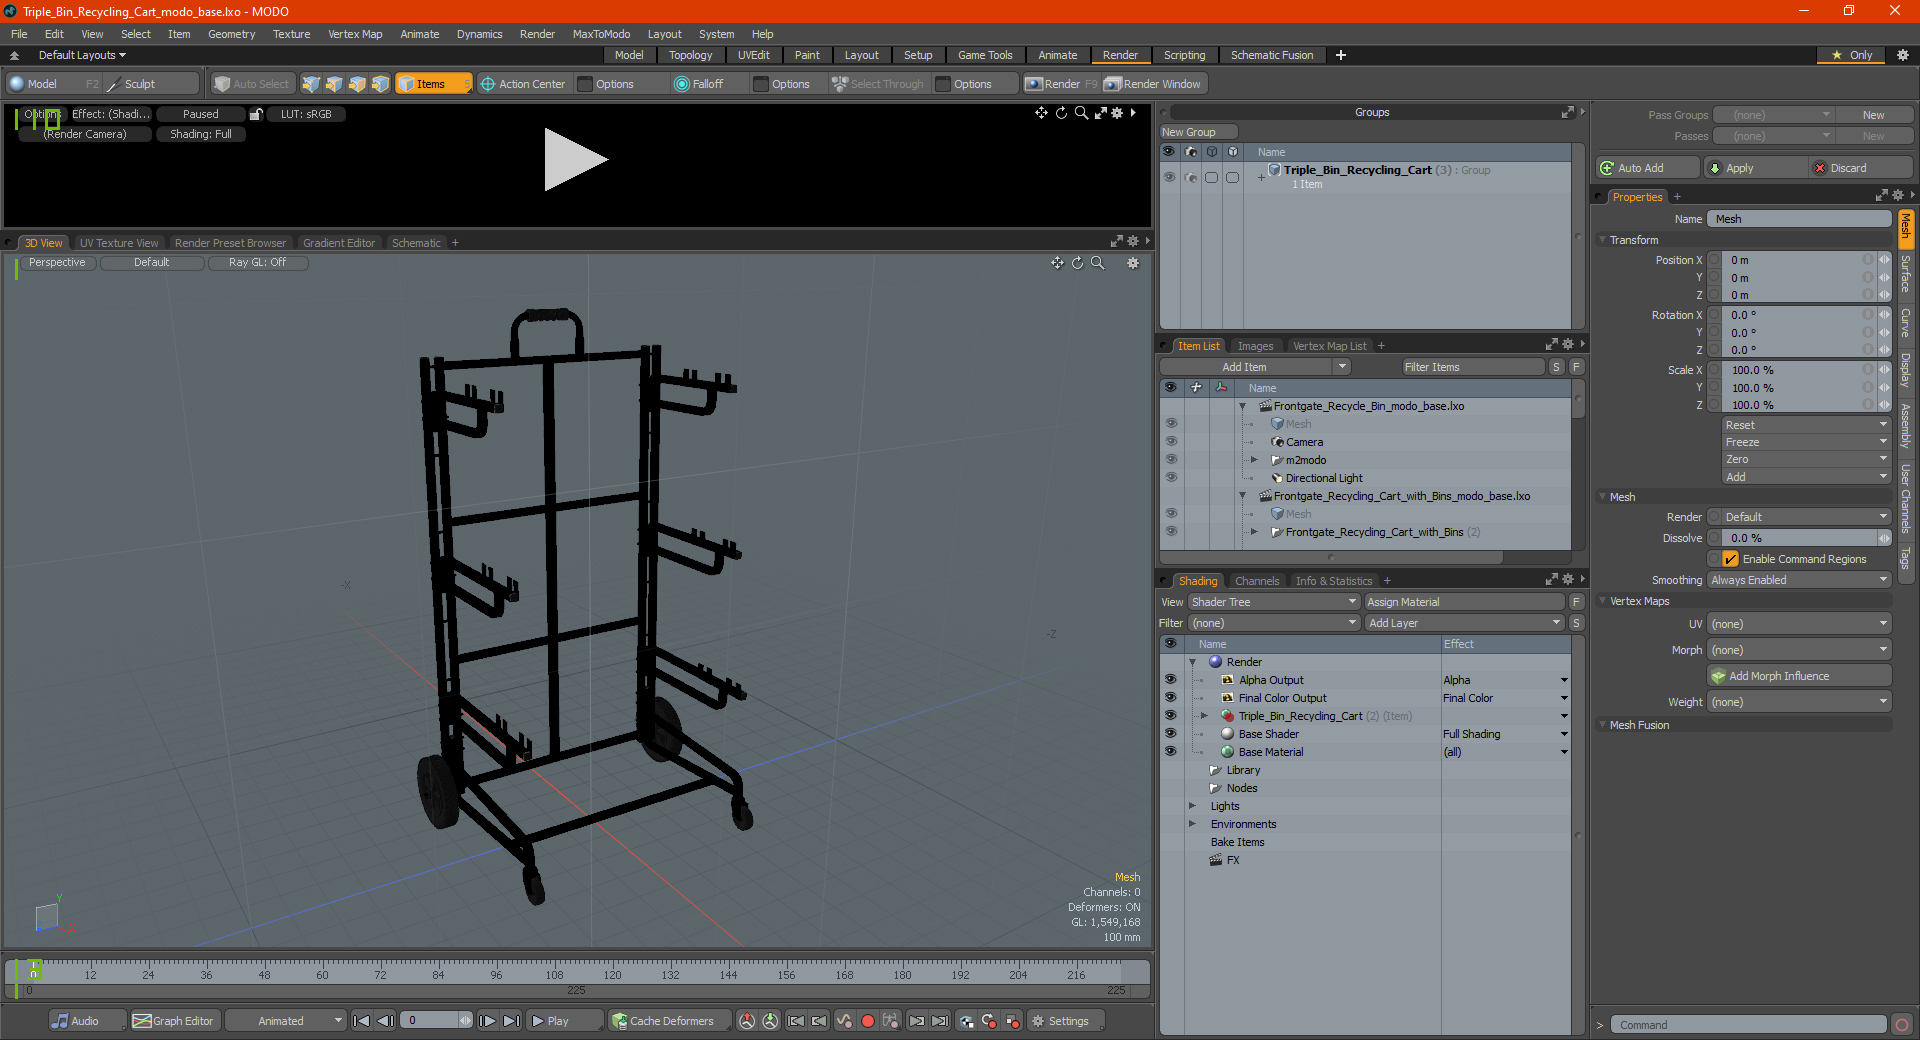Open Default Layouts dropdown
This screenshot has width=1920, height=1040.
coord(82,55)
